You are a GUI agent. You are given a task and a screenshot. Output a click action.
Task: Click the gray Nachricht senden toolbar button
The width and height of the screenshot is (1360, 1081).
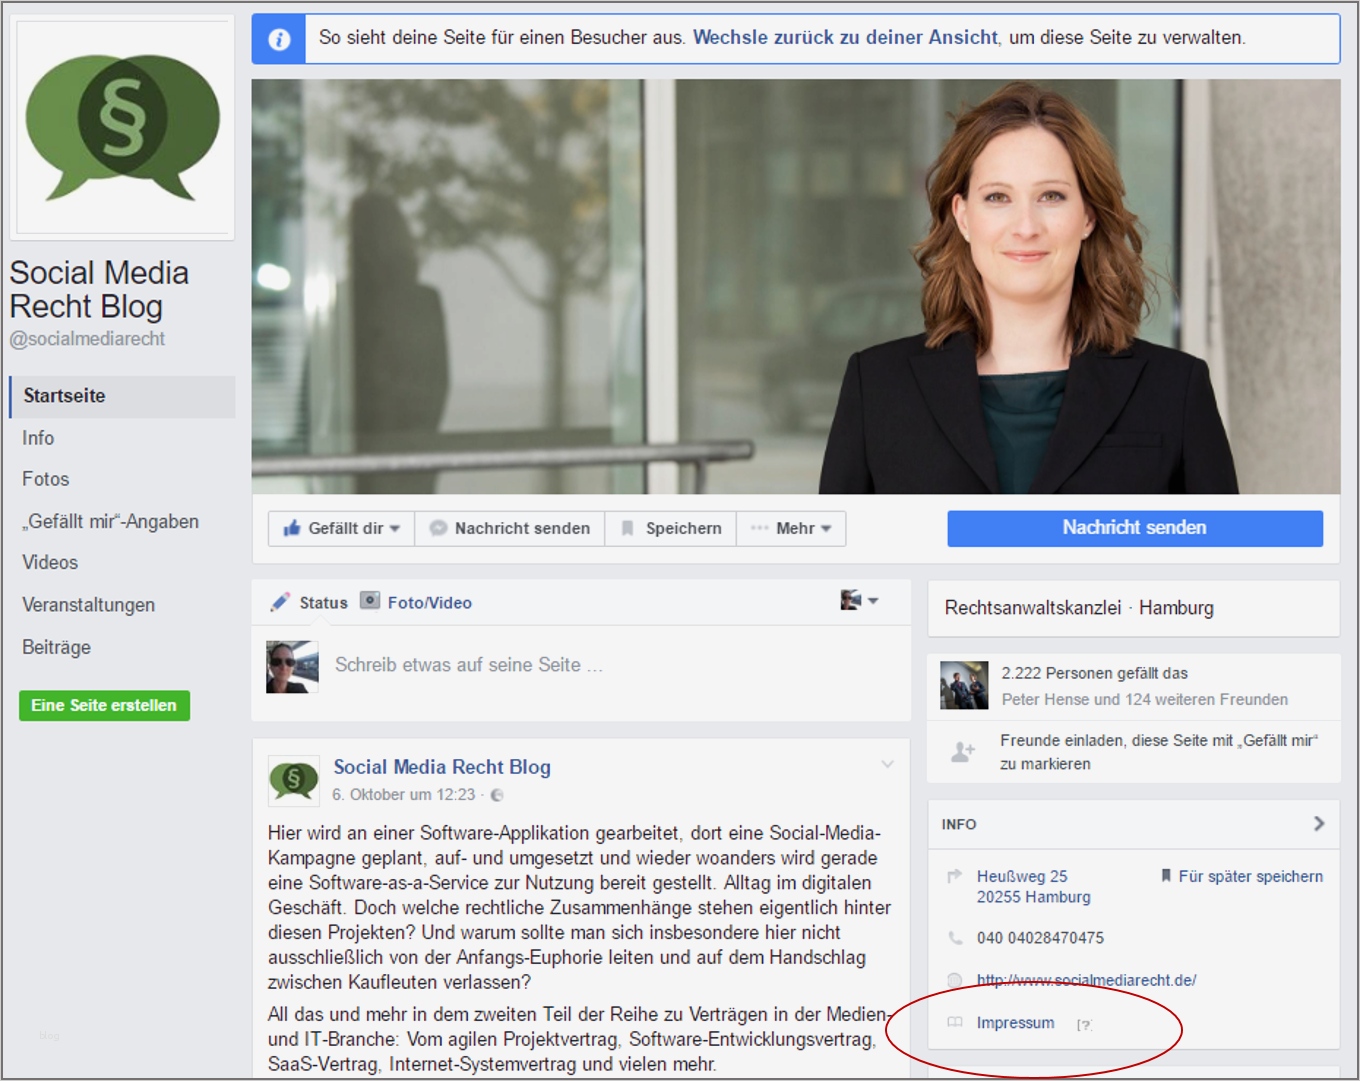510,528
